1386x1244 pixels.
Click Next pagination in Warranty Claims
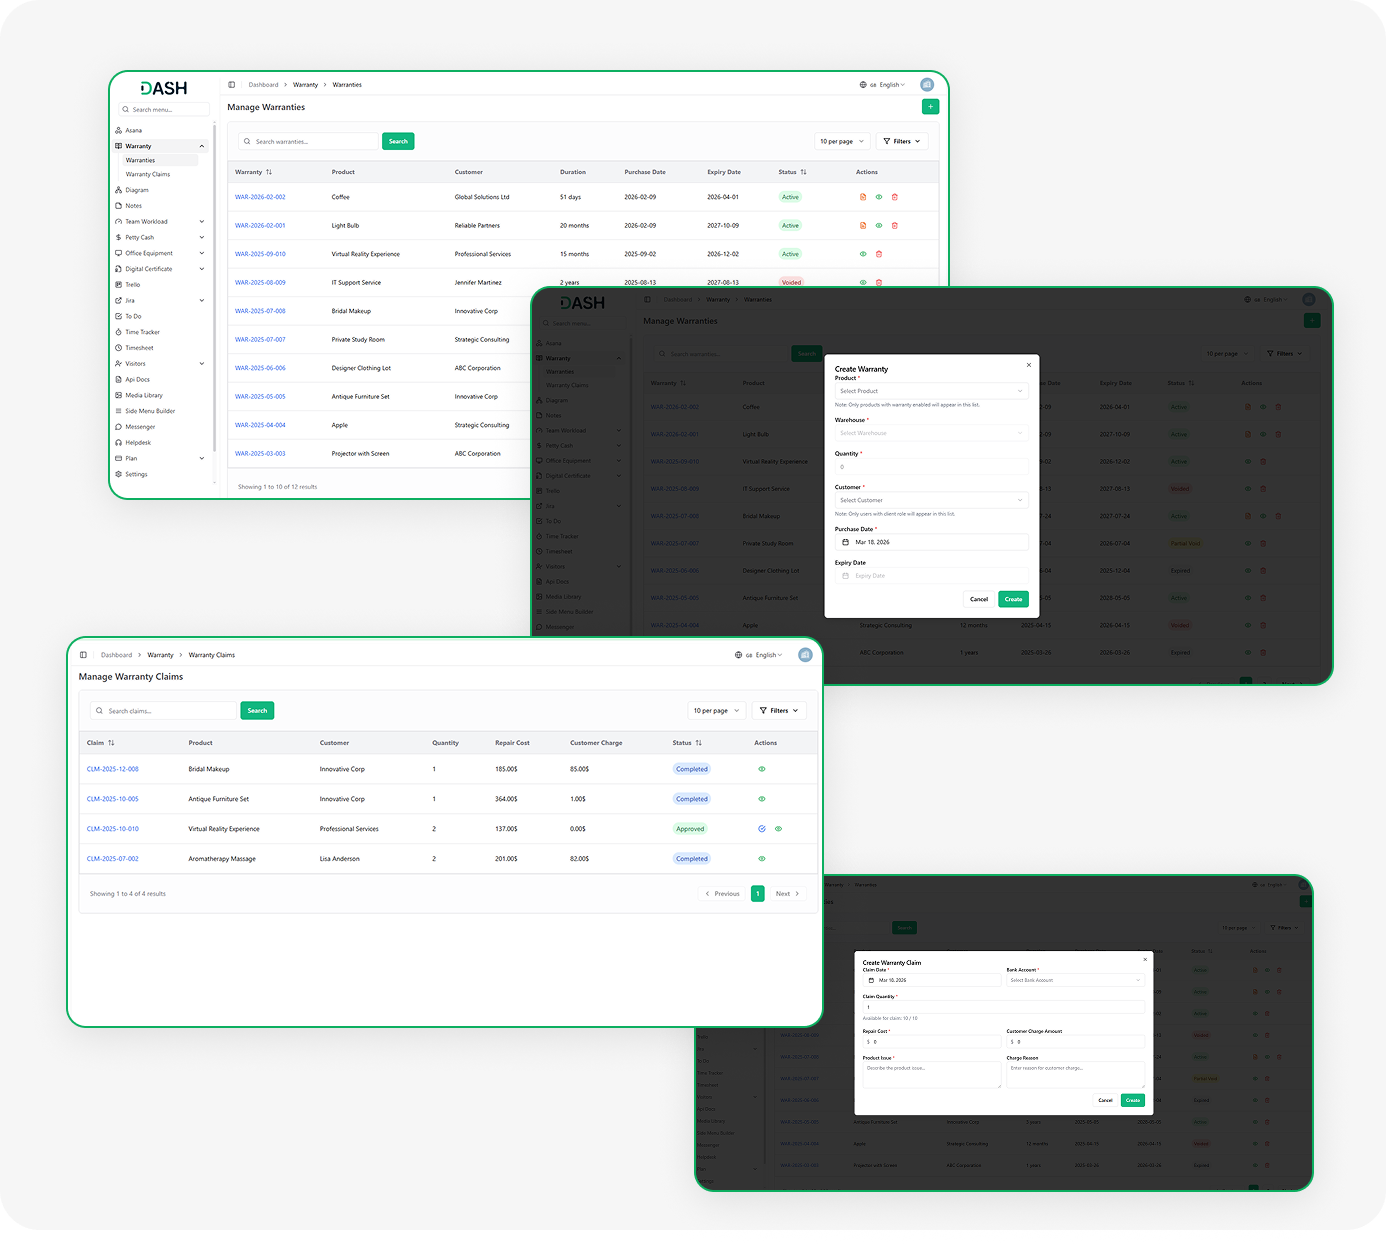[x=787, y=894]
